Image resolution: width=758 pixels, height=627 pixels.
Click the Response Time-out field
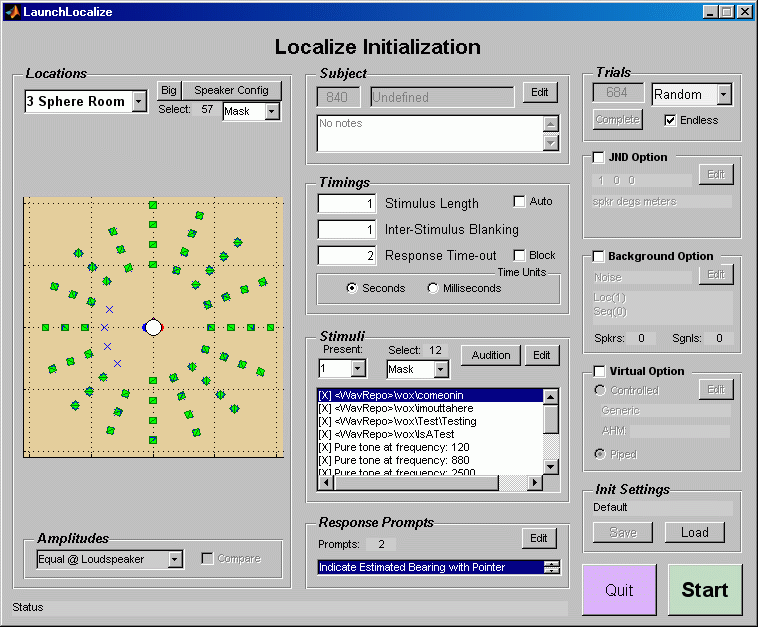point(347,255)
